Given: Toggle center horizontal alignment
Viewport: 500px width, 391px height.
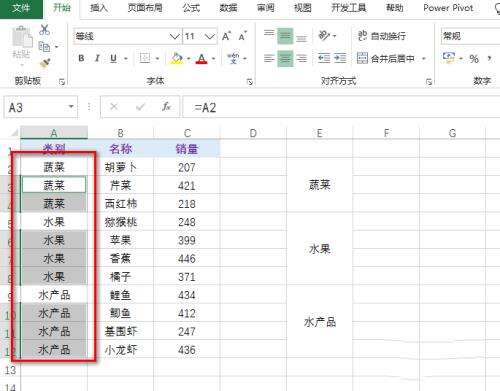Looking at the screenshot, I should 285,59.
